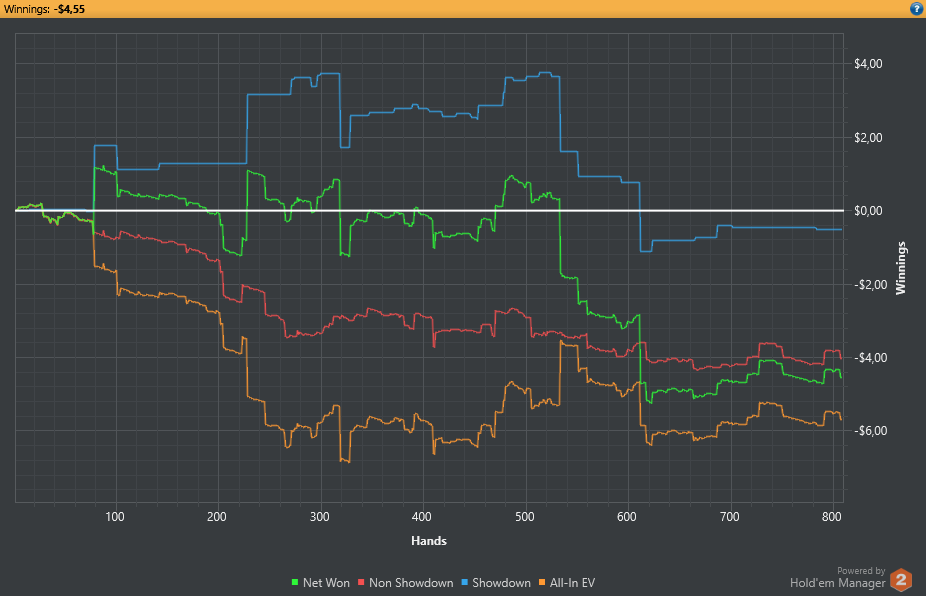Click the "Hold'em Manager" brand text

[837, 583]
